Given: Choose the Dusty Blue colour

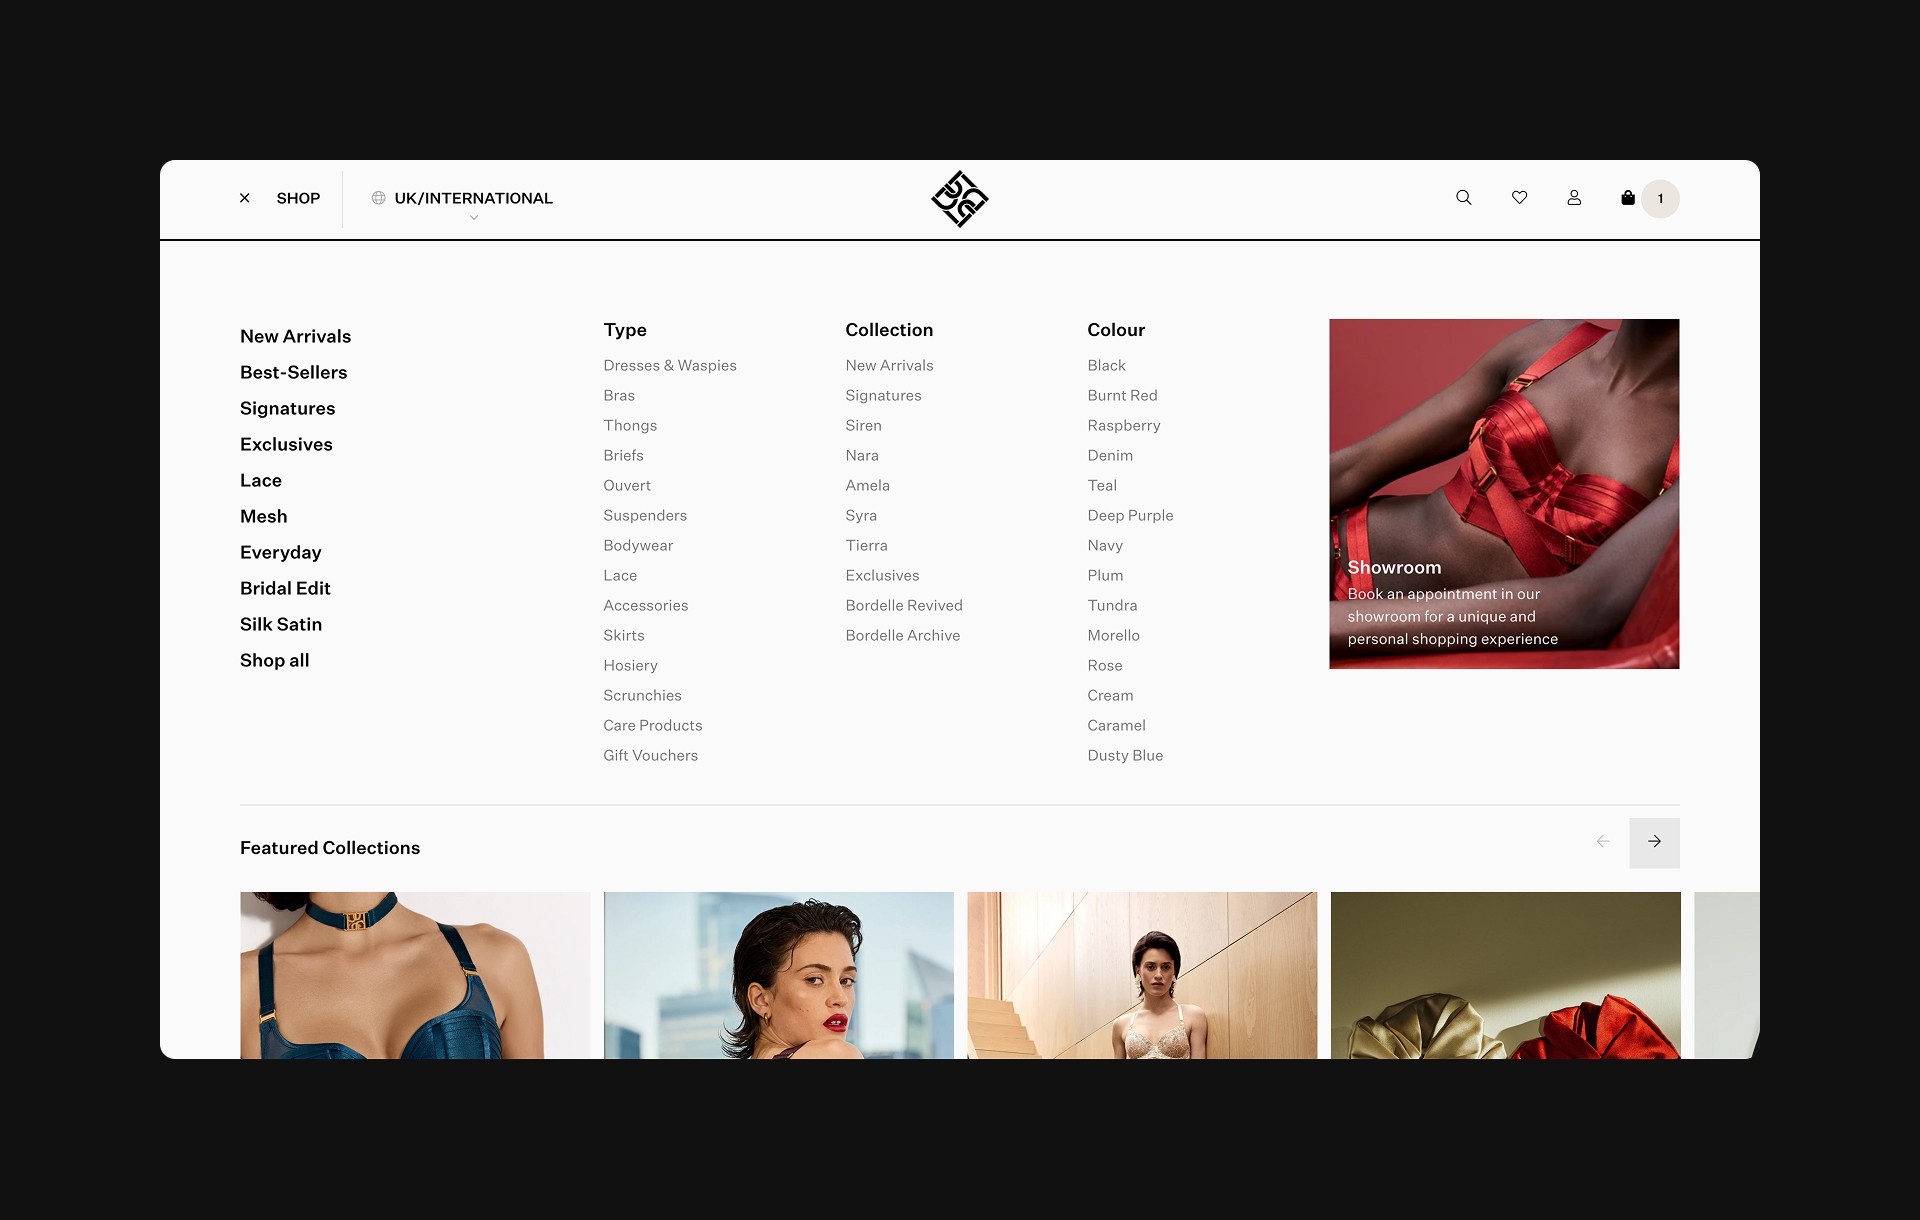Looking at the screenshot, I should click(1125, 756).
